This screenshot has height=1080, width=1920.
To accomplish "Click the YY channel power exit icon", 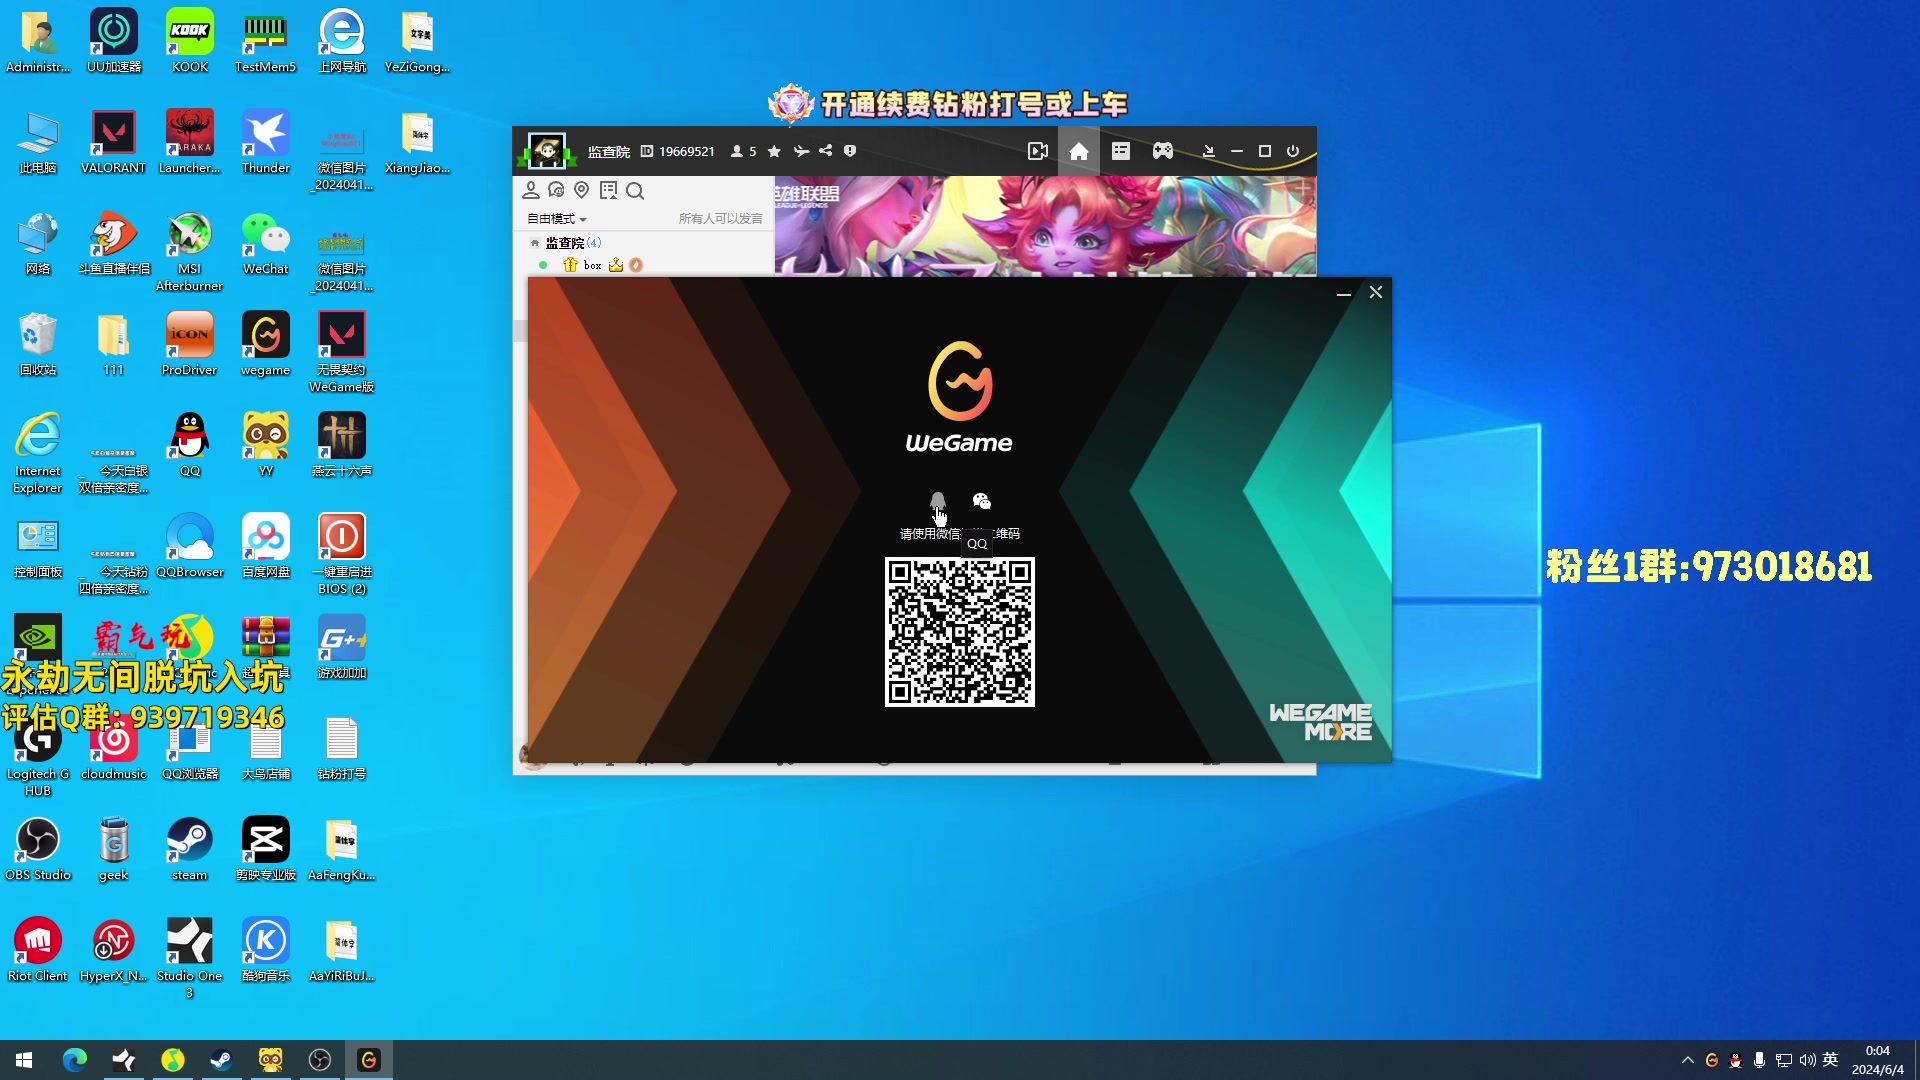I will tap(1293, 151).
